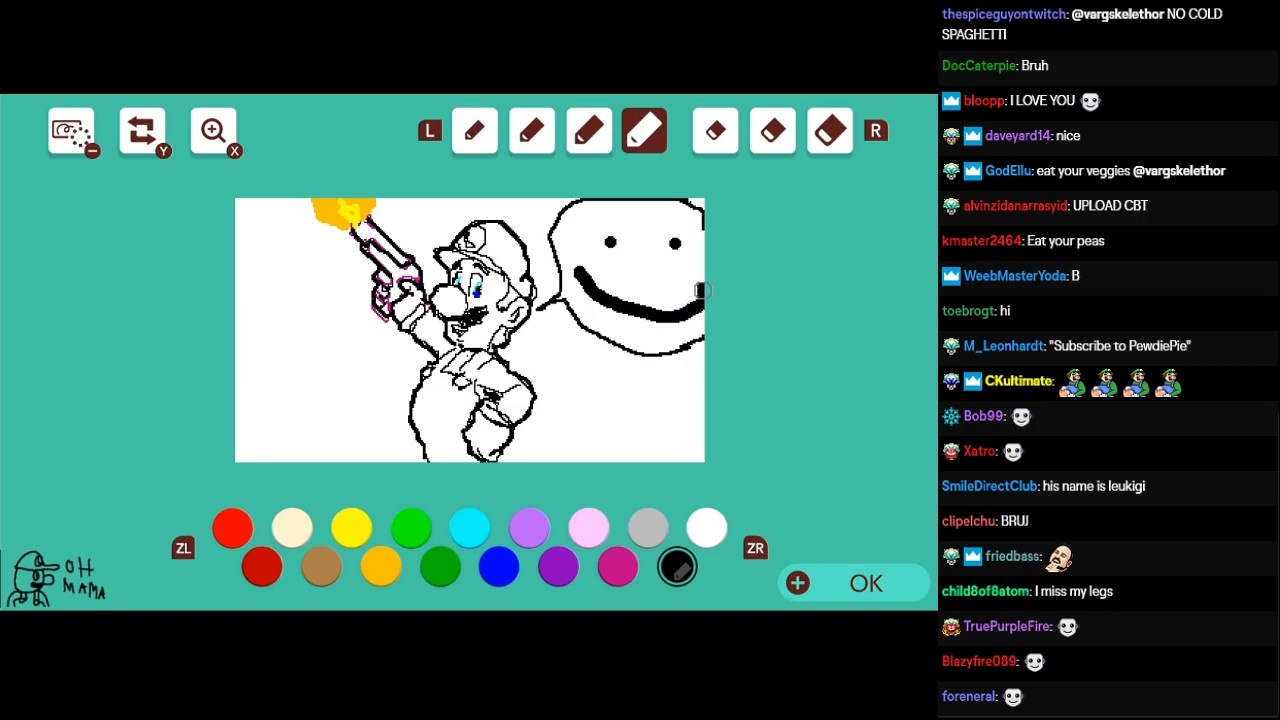Viewport: 1280px width, 720px height.
Task: Click the magnifier zoom X icon
Action: click(x=214, y=132)
